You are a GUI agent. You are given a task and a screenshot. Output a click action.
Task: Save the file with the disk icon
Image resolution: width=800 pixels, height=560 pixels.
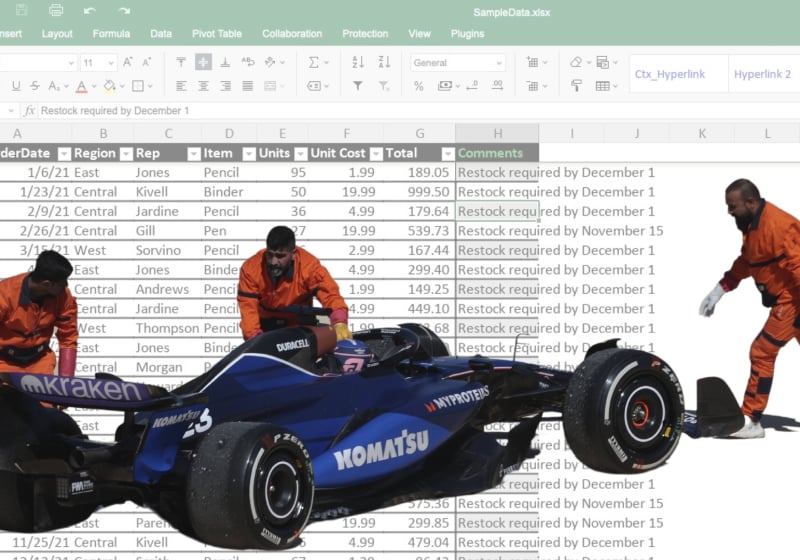(21, 10)
